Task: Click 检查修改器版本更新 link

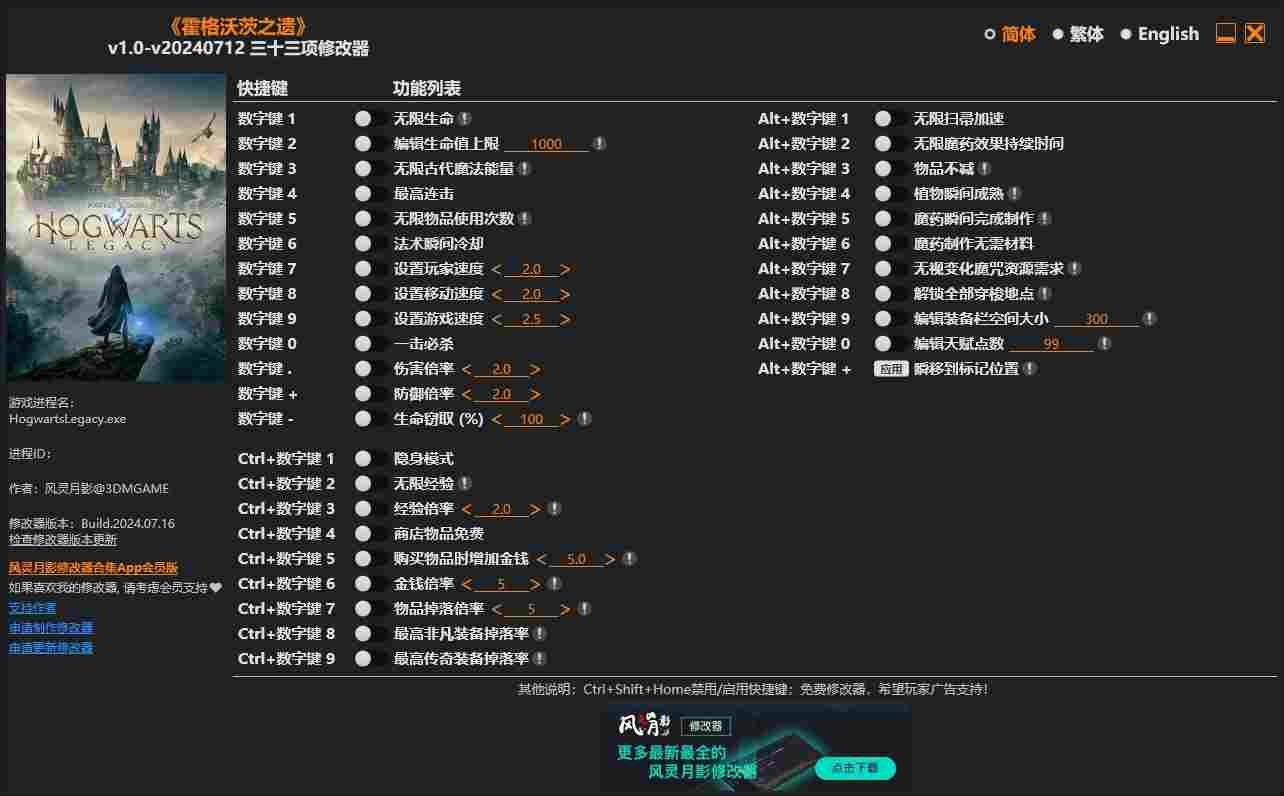Action: [63, 540]
